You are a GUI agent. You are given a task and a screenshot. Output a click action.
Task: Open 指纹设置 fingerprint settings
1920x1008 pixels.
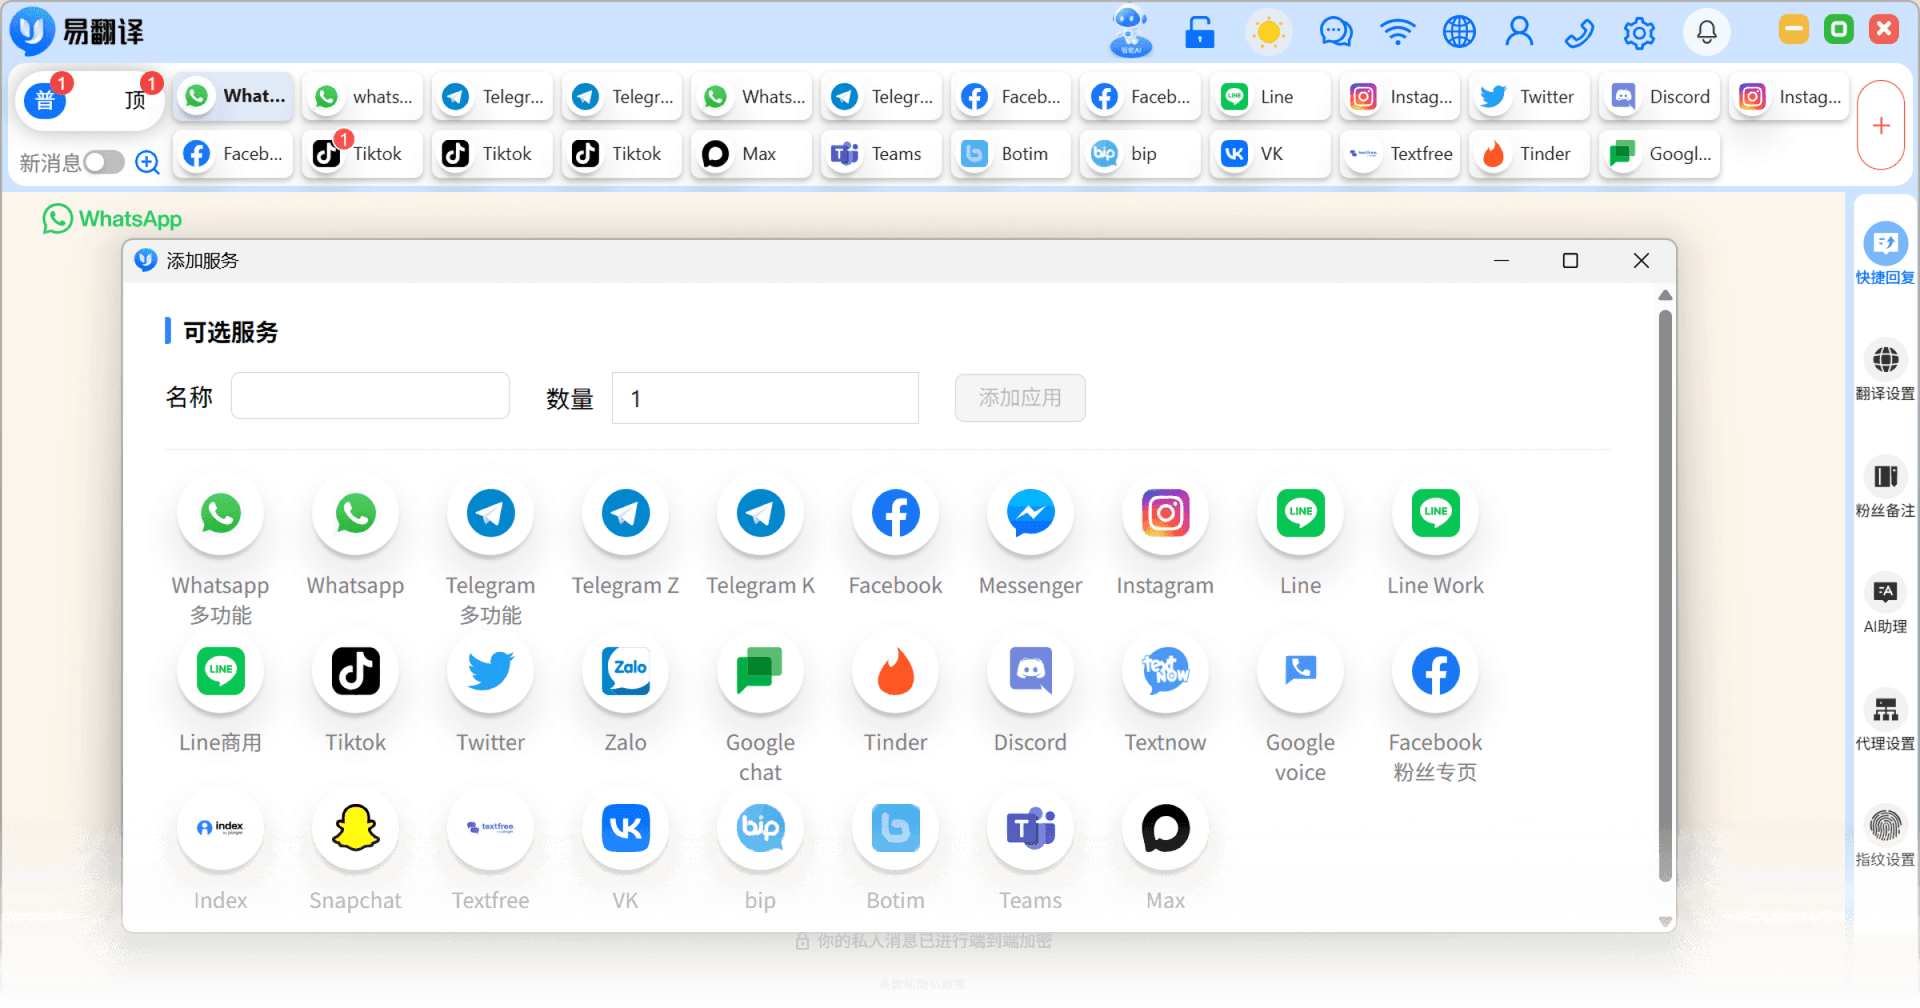point(1885,836)
